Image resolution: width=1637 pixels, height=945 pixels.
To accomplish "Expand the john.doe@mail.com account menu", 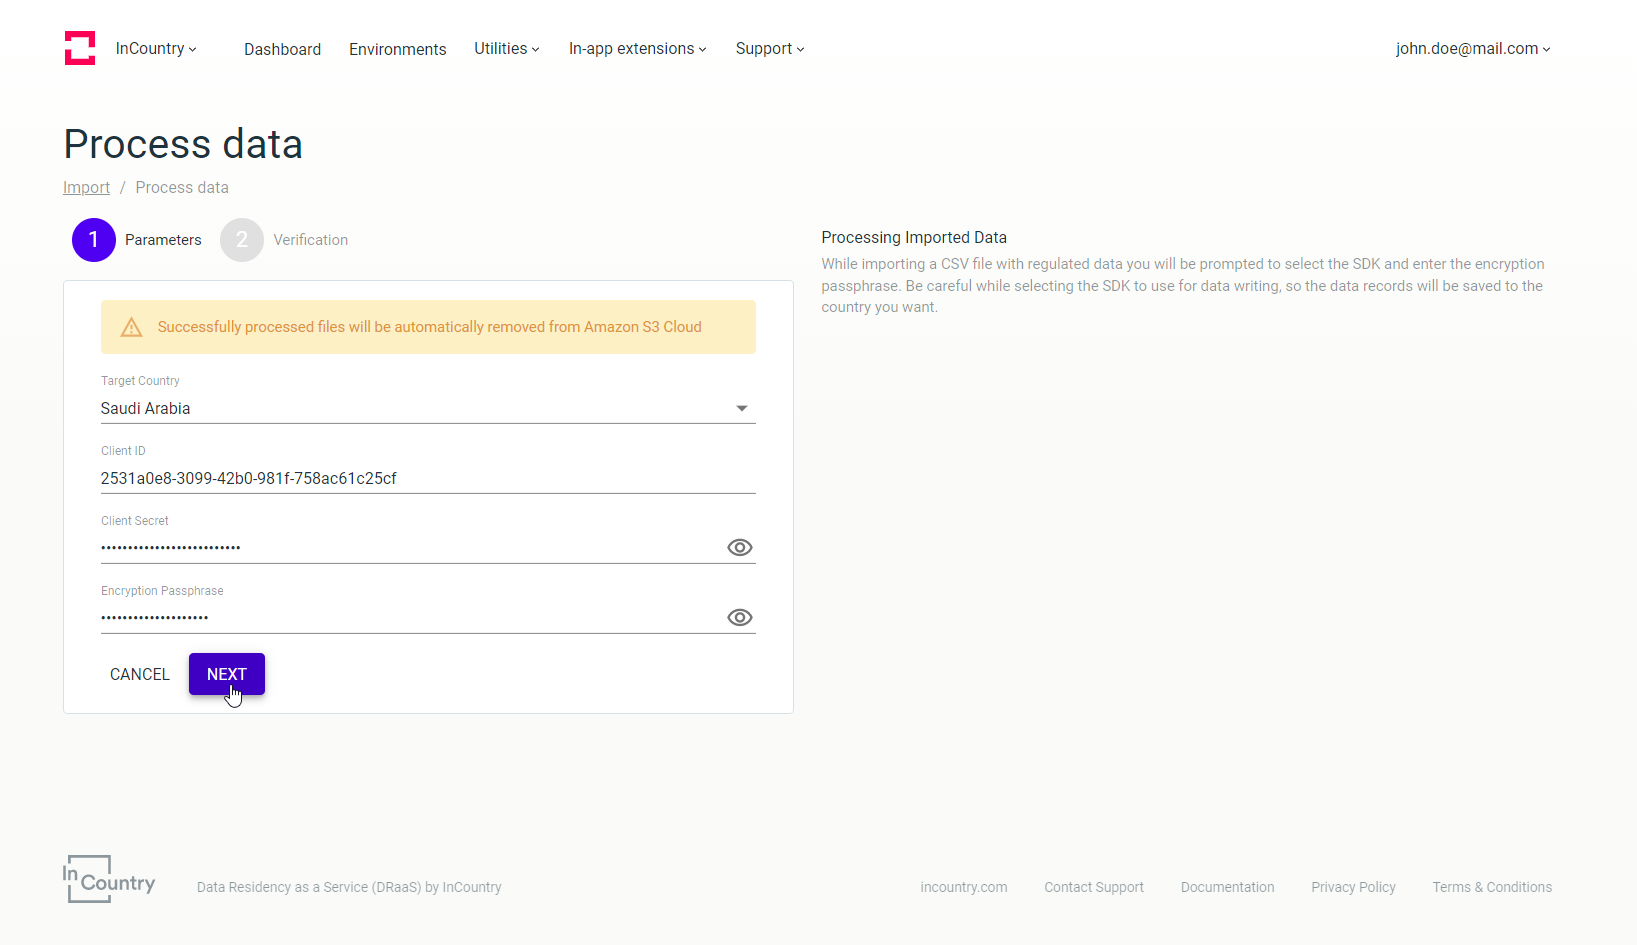I will [x=1472, y=49].
